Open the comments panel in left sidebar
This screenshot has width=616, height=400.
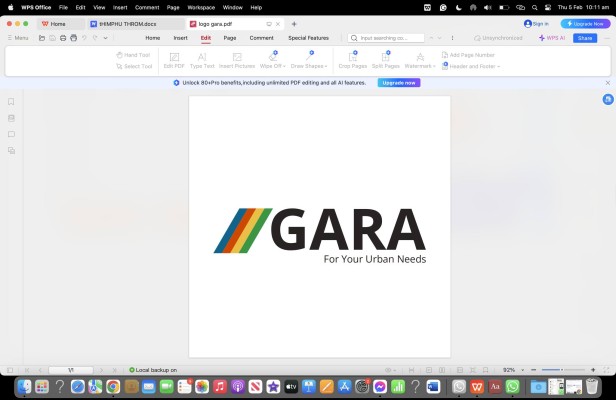coord(11,134)
